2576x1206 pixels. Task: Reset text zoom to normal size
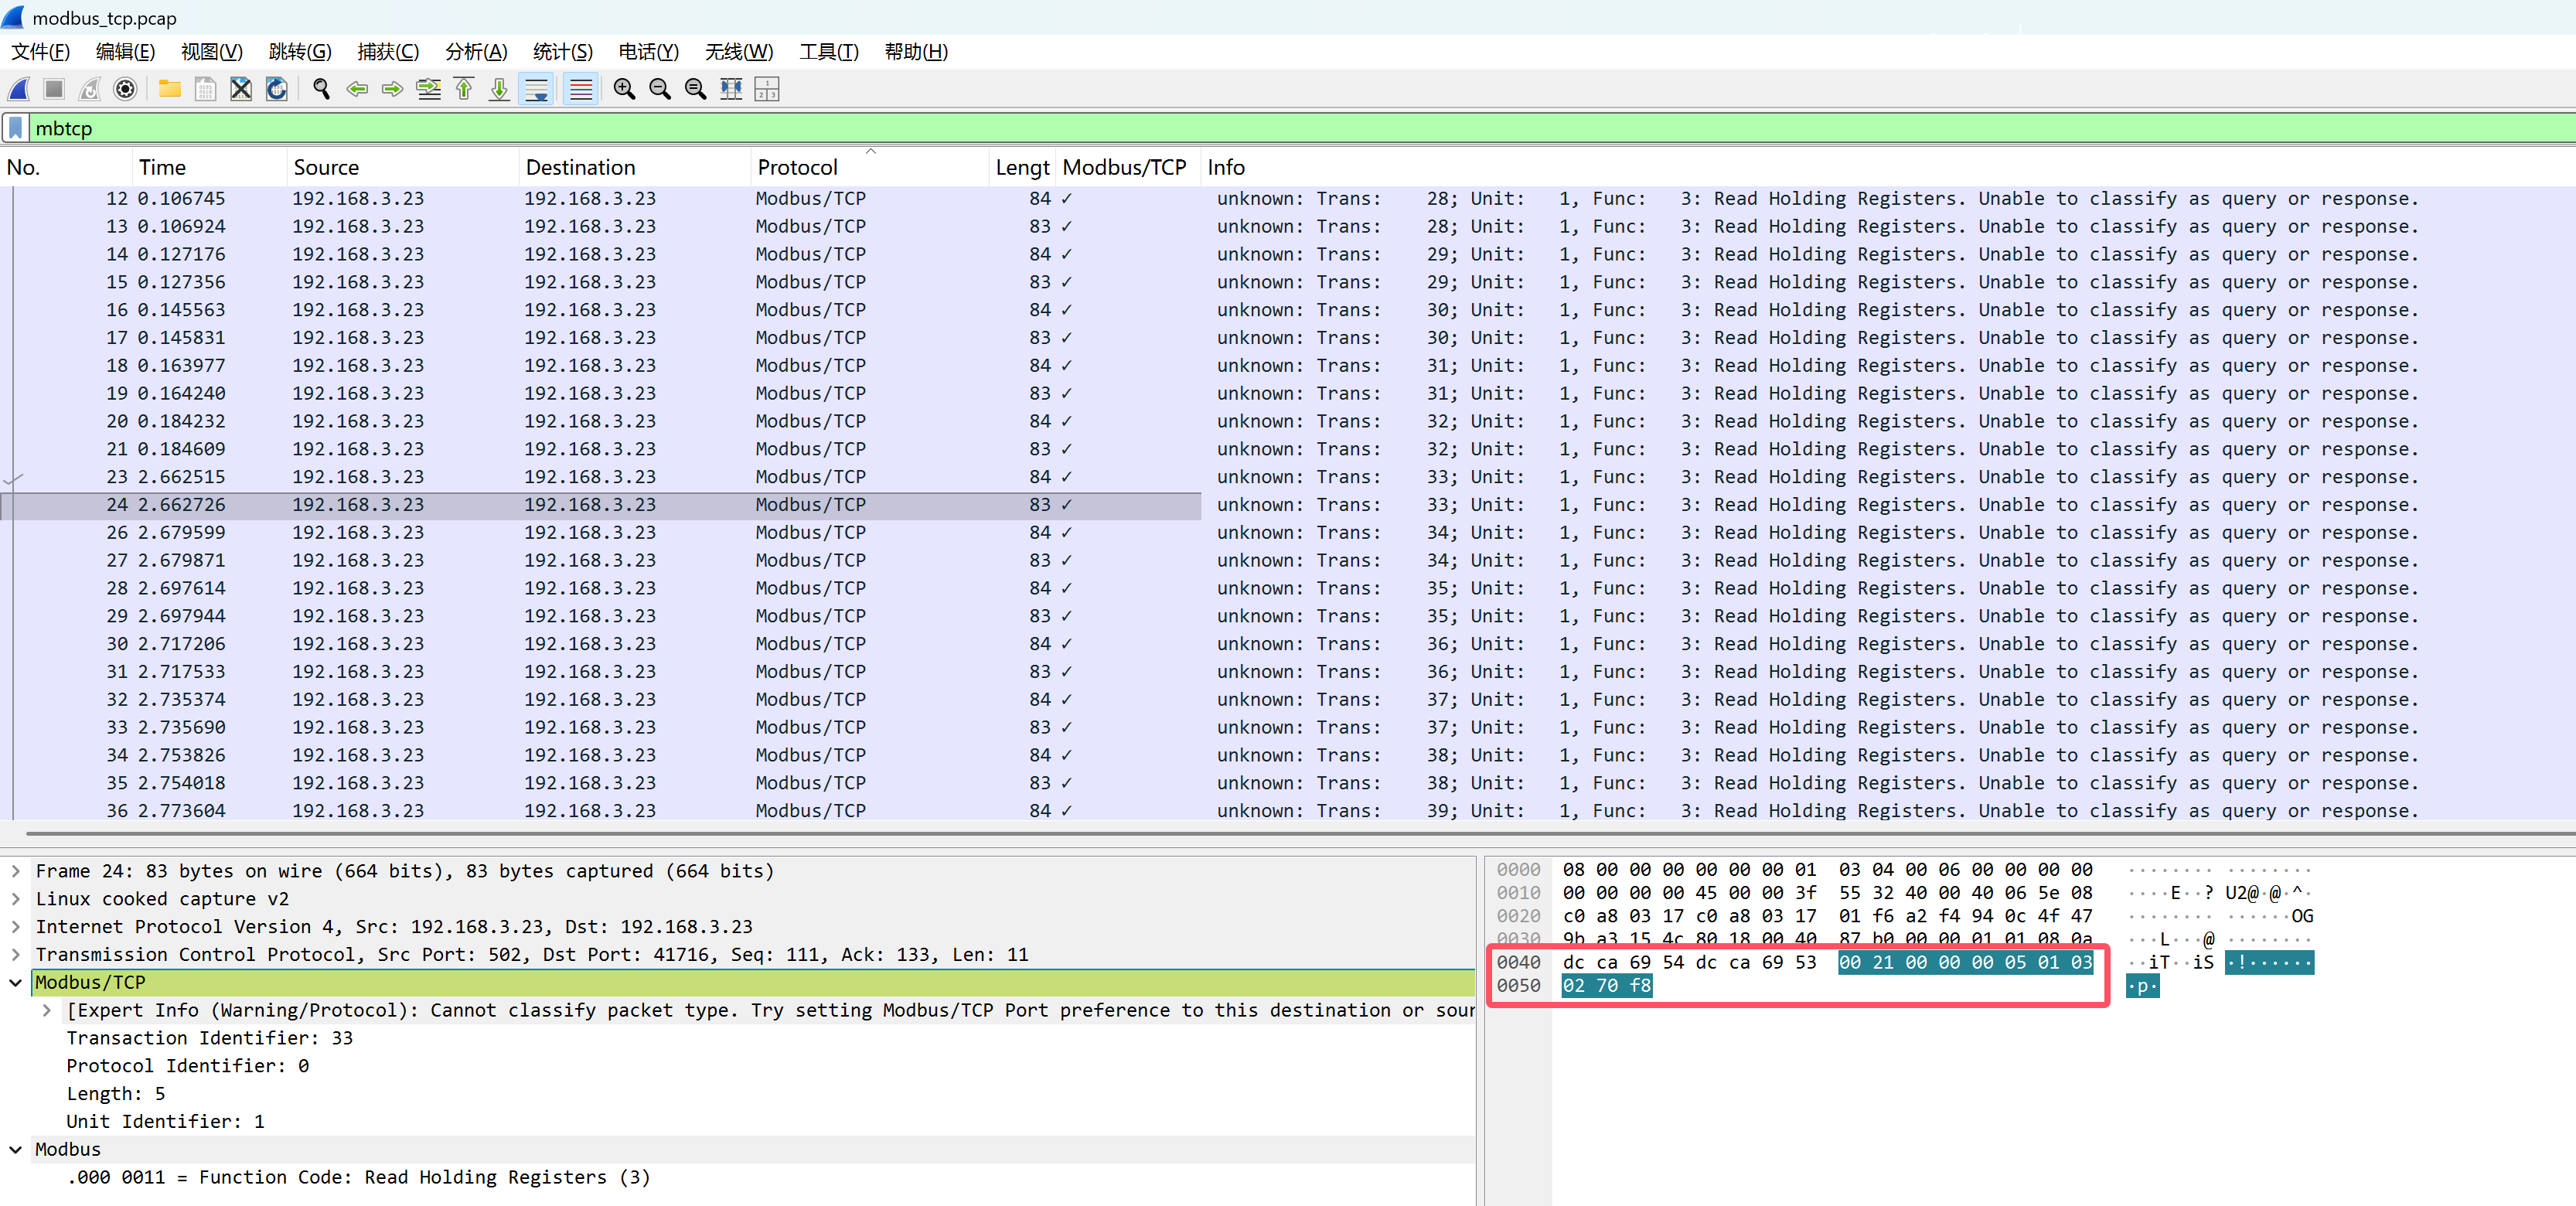coord(696,89)
